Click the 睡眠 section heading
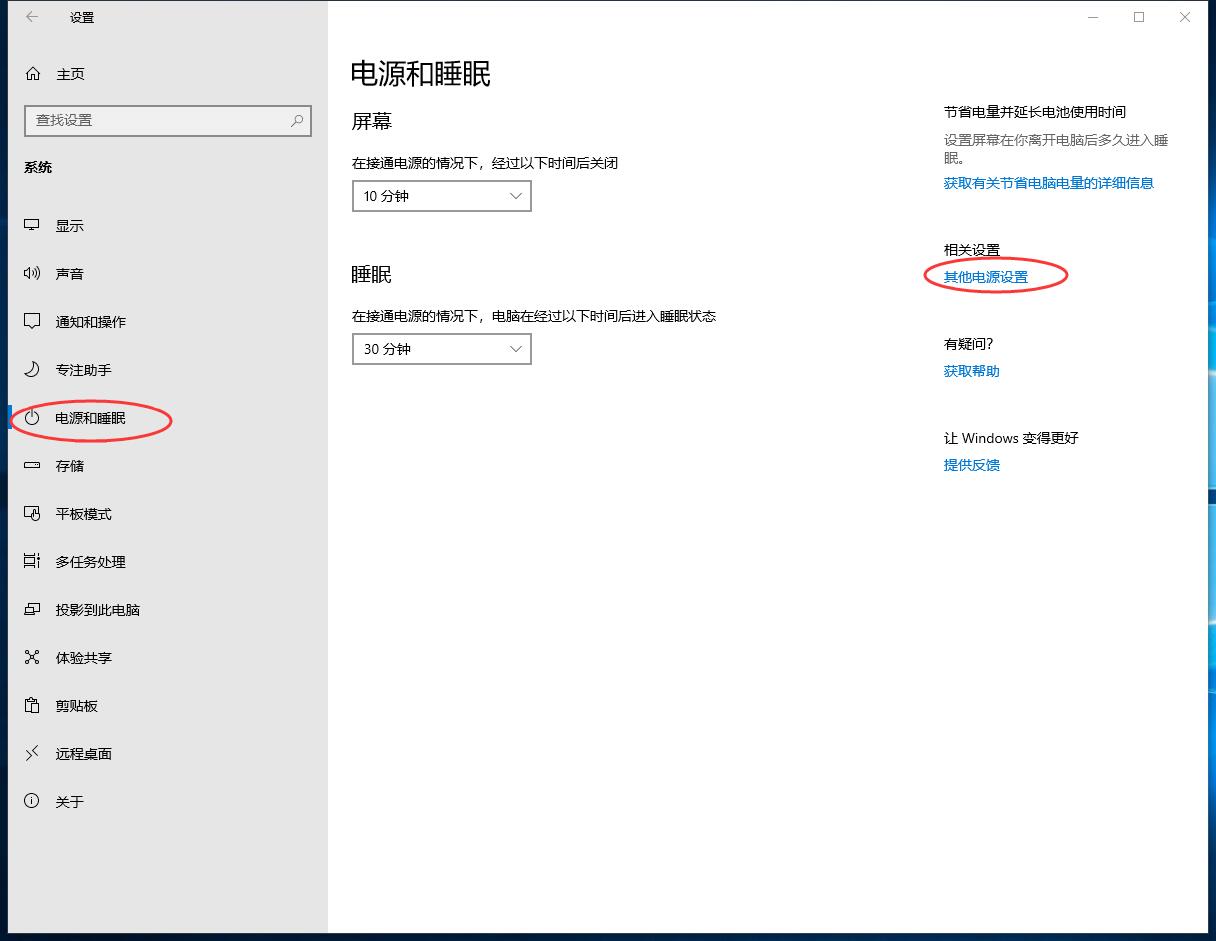This screenshot has height=941, width=1216. pyautogui.click(x=372, y=275)
